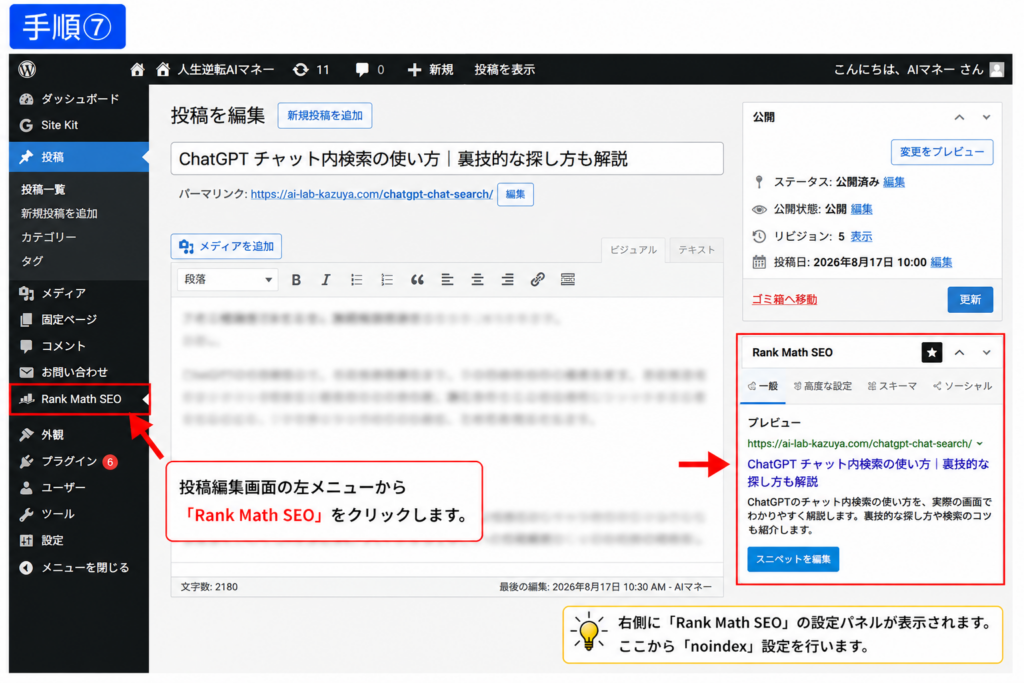Insert Read More tag

(x=568, y=279)
